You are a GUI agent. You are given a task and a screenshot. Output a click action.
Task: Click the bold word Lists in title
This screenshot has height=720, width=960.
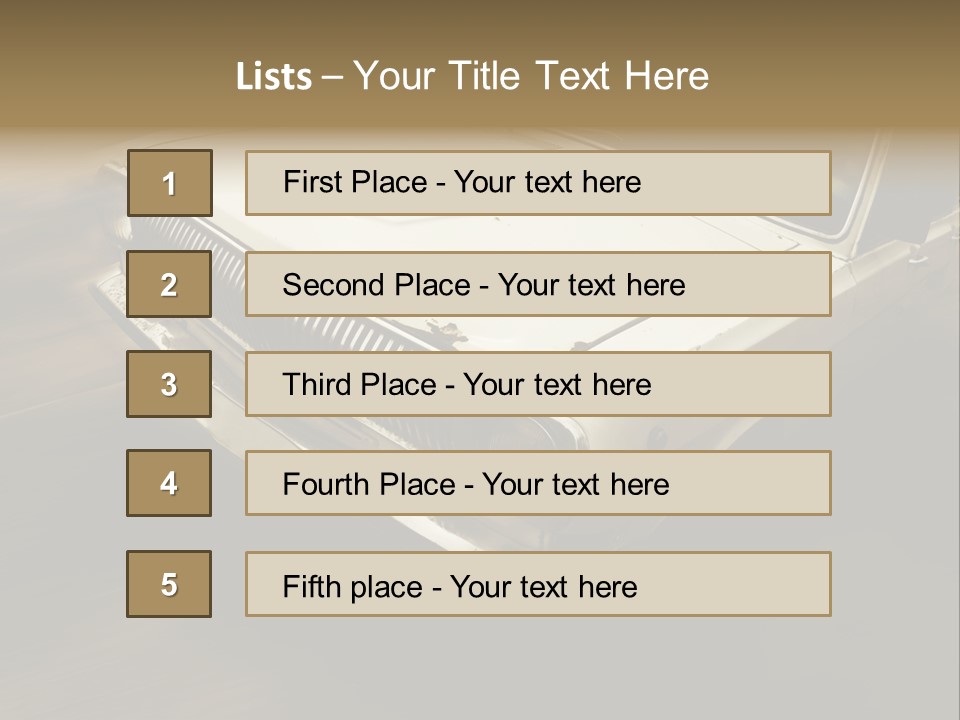(274, 77)
